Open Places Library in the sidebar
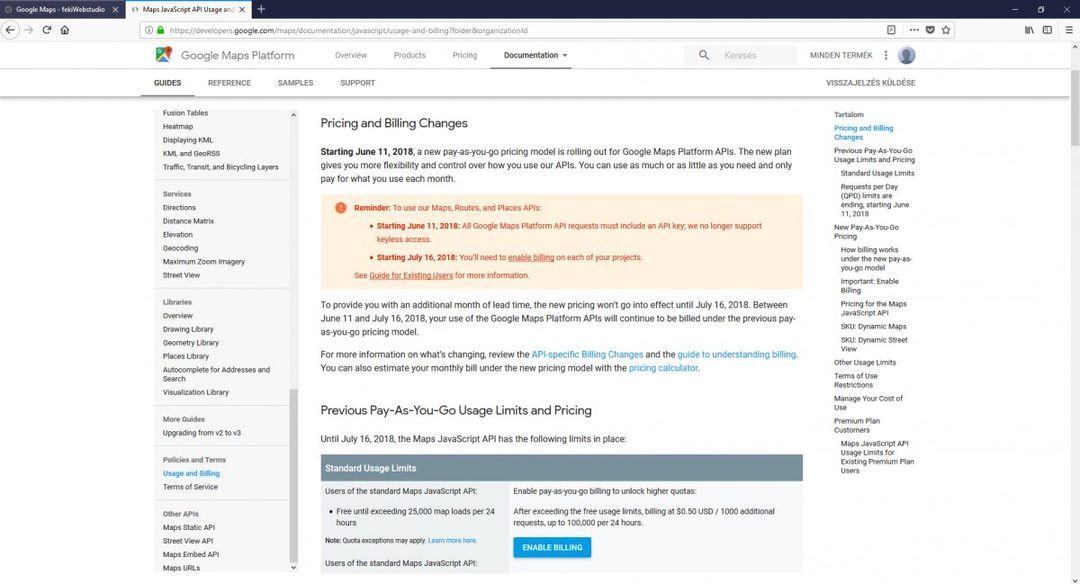Screen dimensions: 1080x584 point(185,356)
